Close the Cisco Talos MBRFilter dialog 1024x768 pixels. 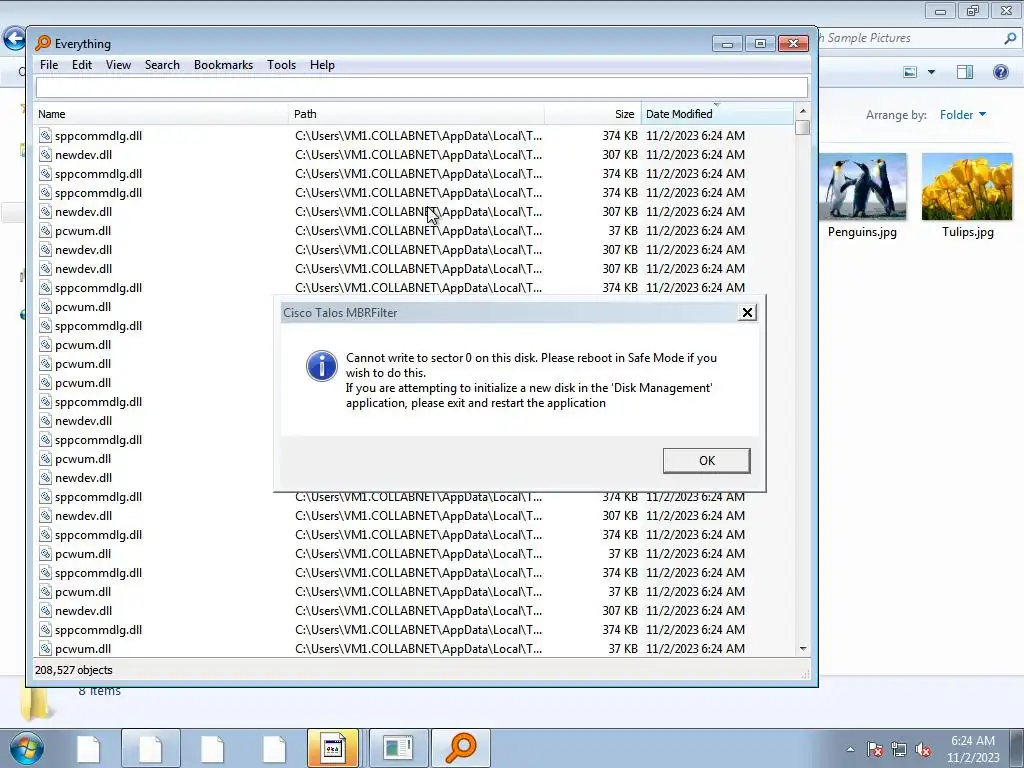[747, 313]
